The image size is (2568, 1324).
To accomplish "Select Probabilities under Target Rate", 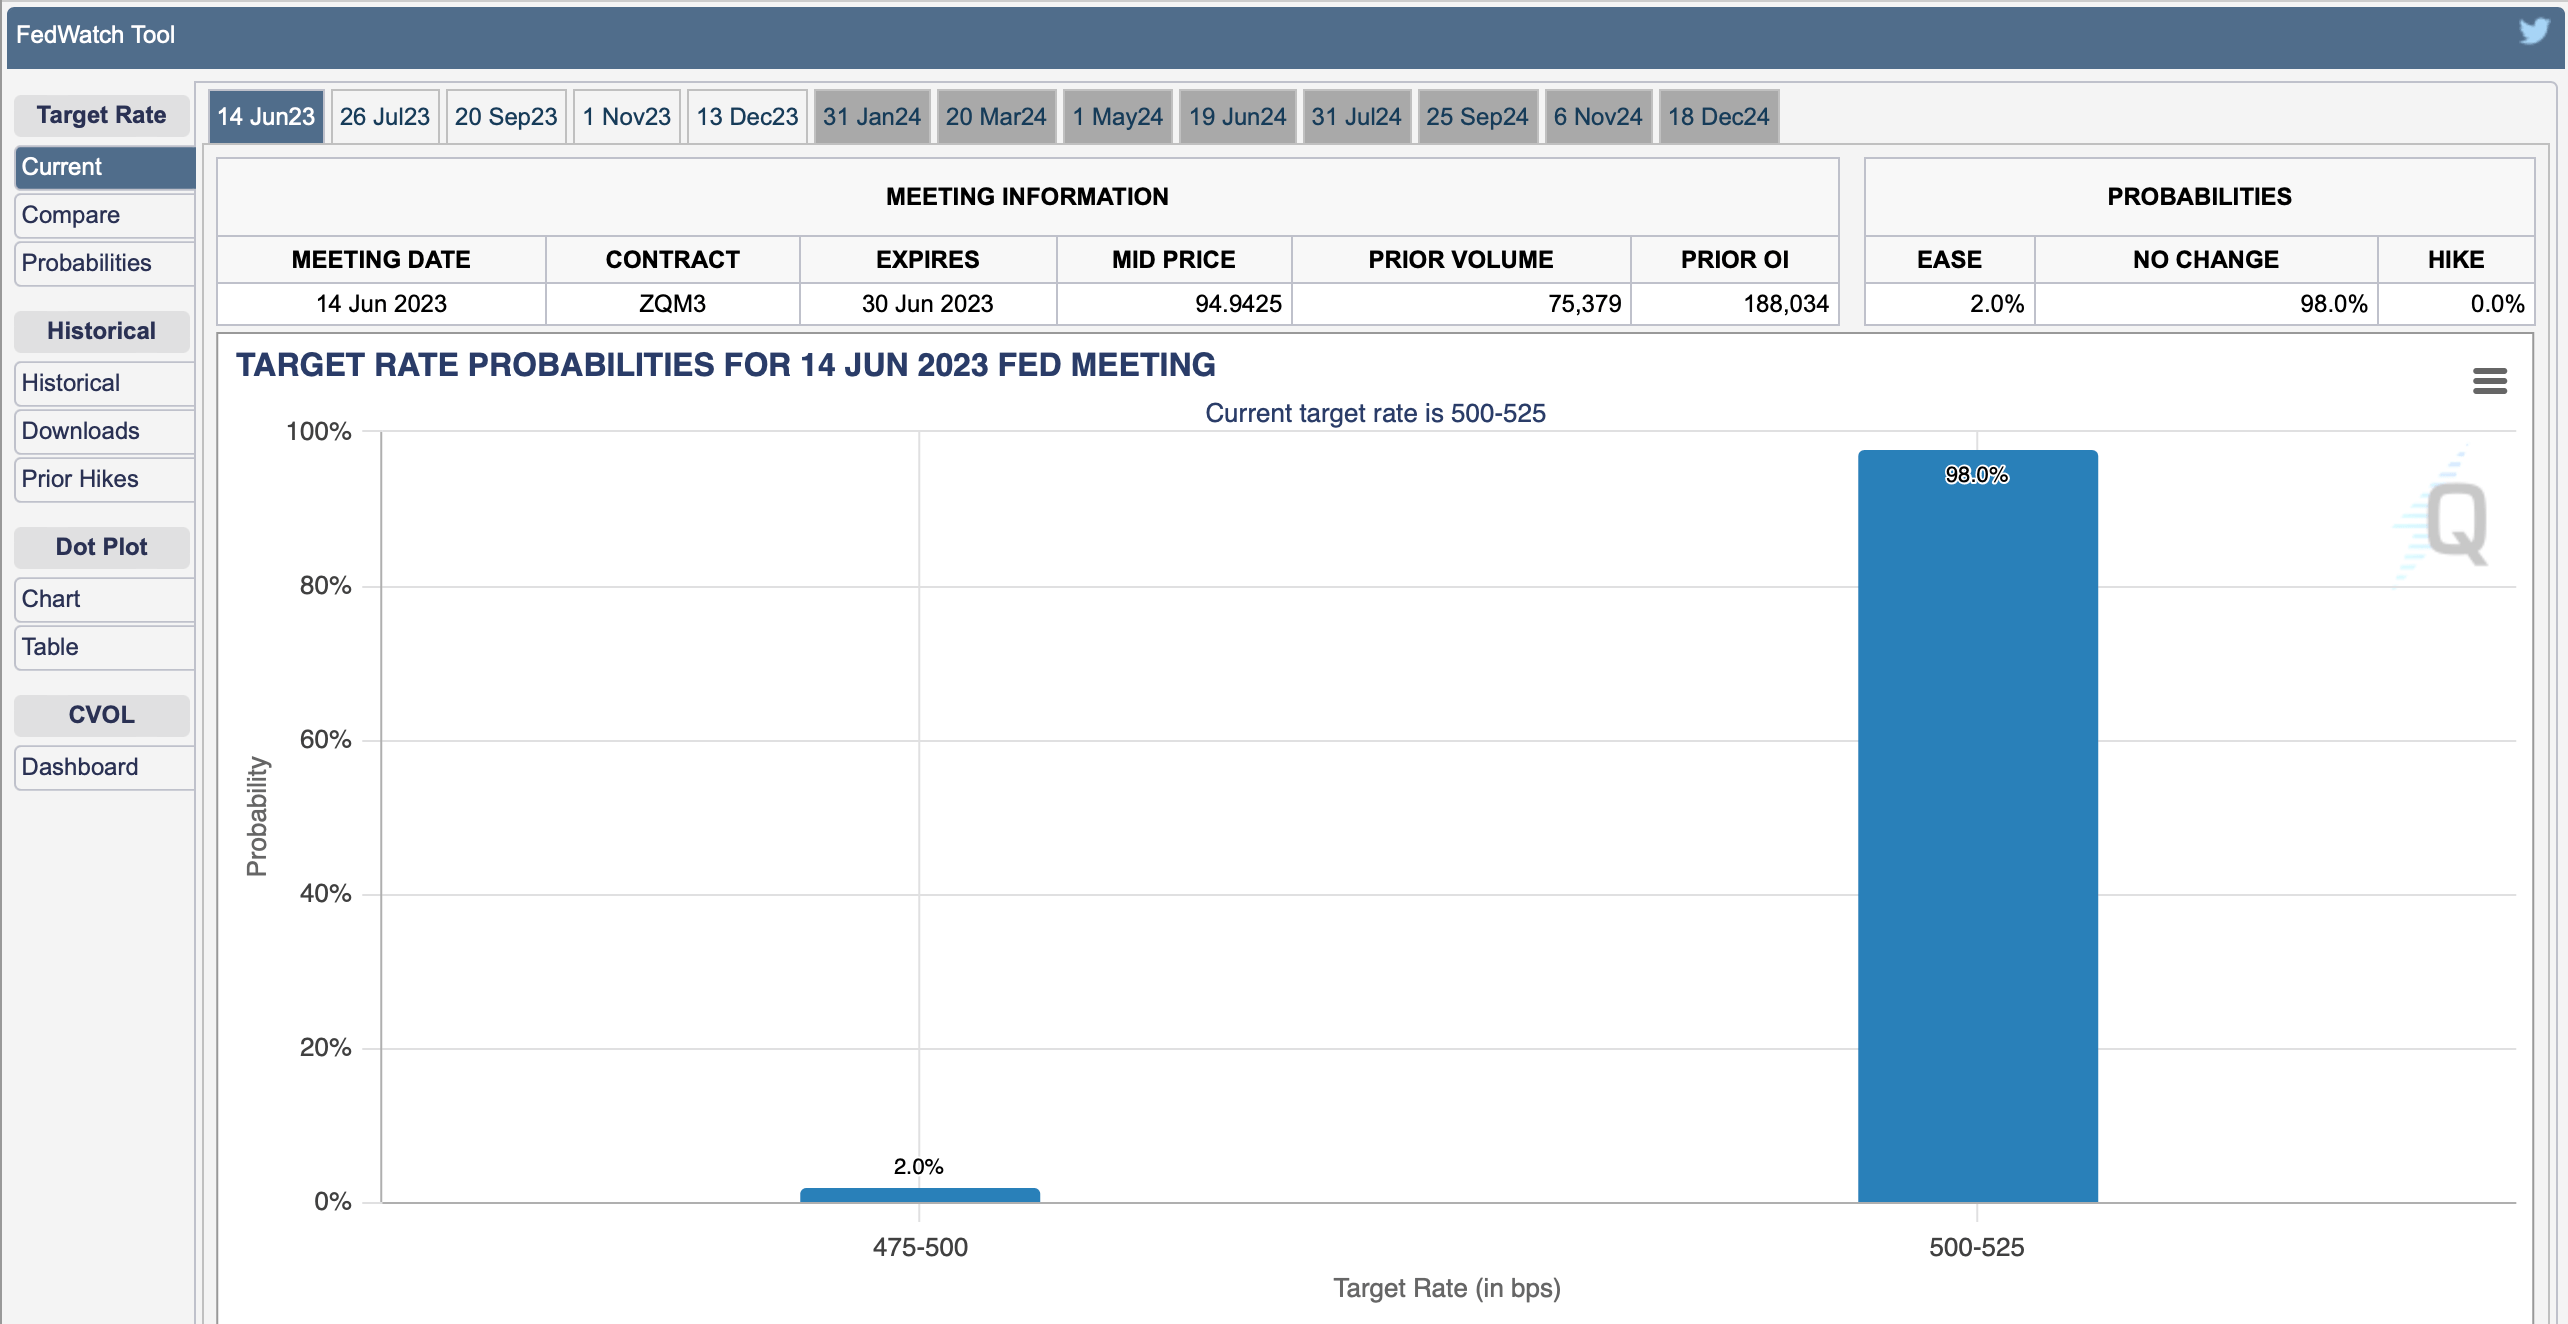I will point(104,263).
